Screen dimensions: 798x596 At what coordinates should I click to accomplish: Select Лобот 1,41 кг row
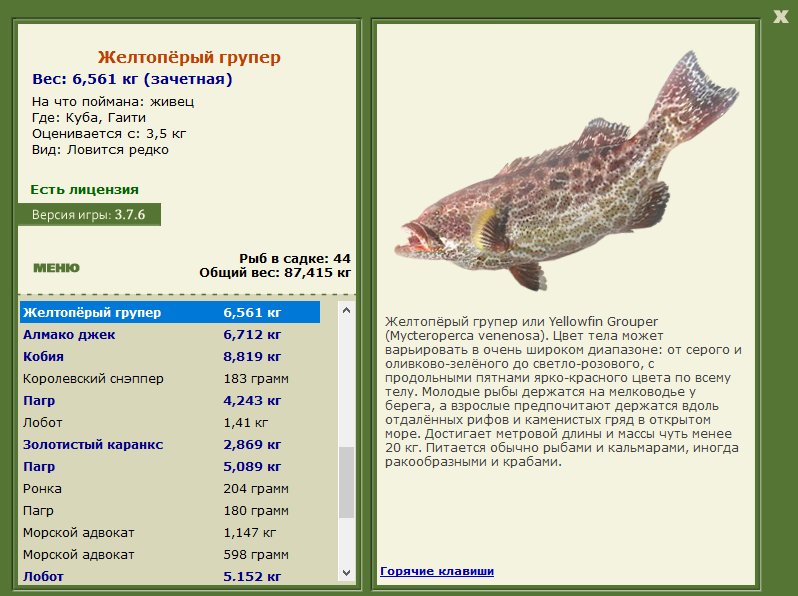170,422
